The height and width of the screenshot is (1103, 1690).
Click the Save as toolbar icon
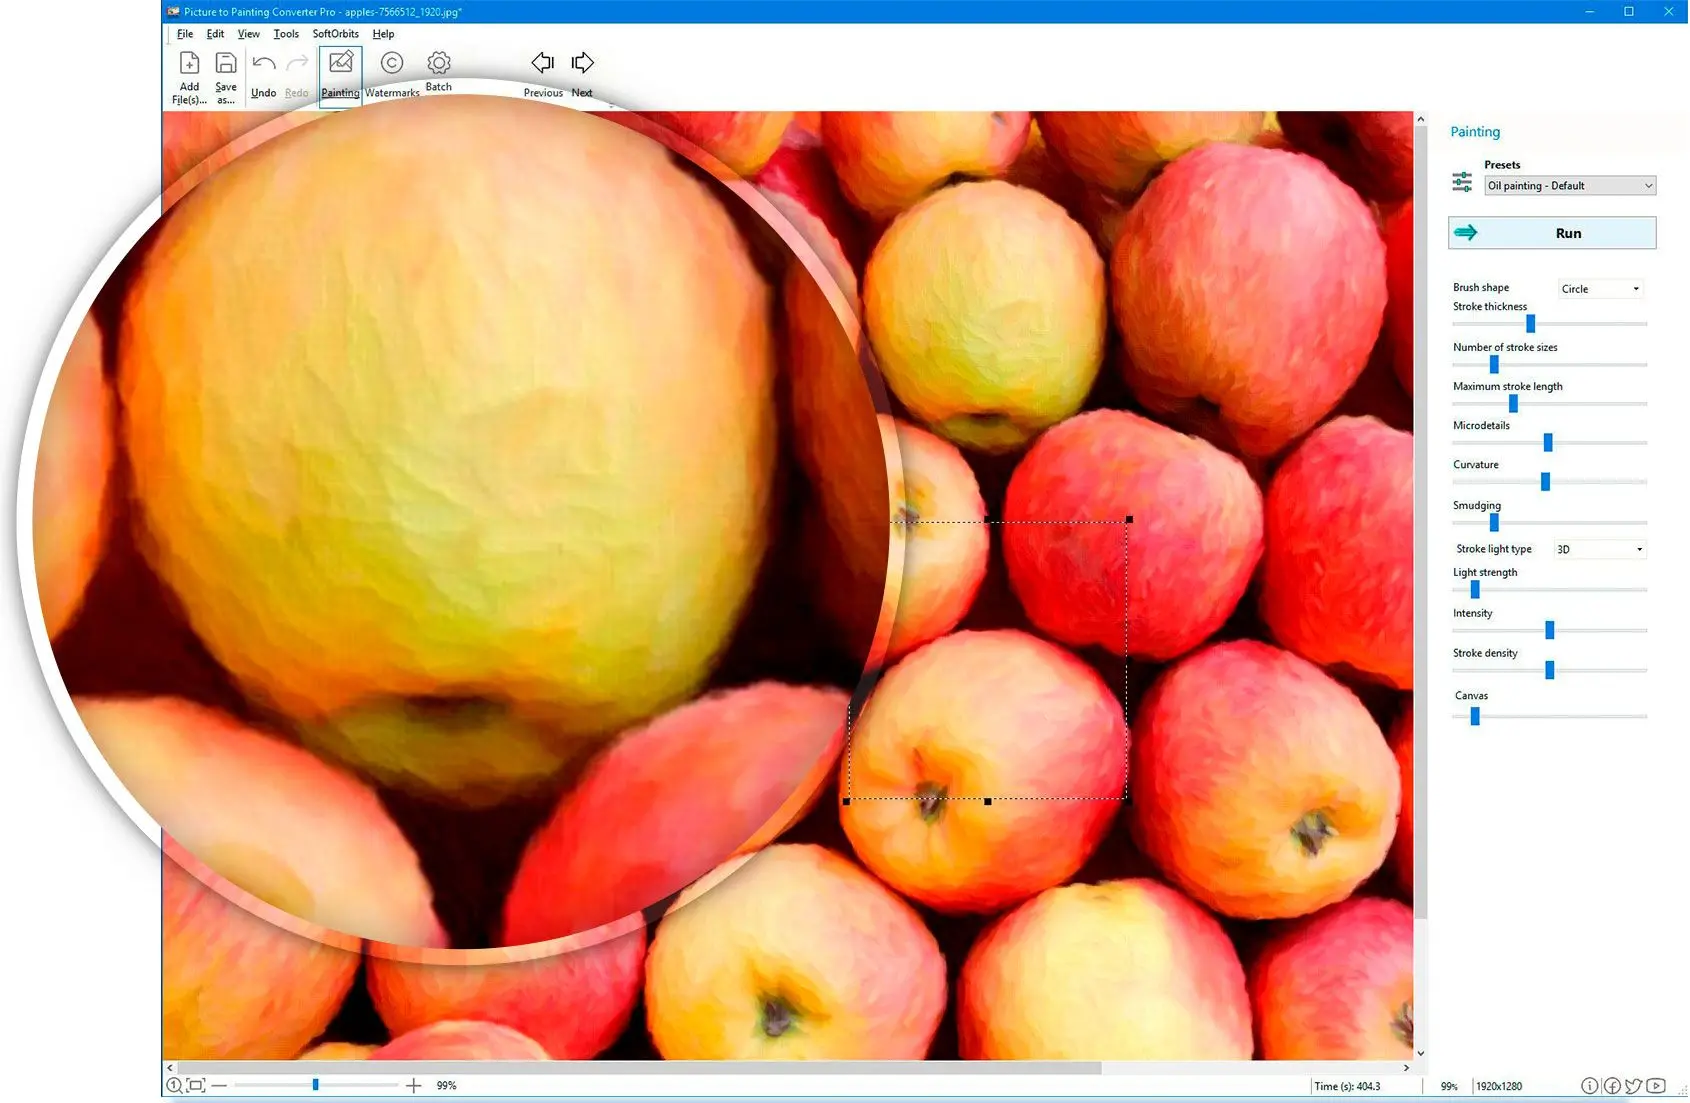(226, 76)
